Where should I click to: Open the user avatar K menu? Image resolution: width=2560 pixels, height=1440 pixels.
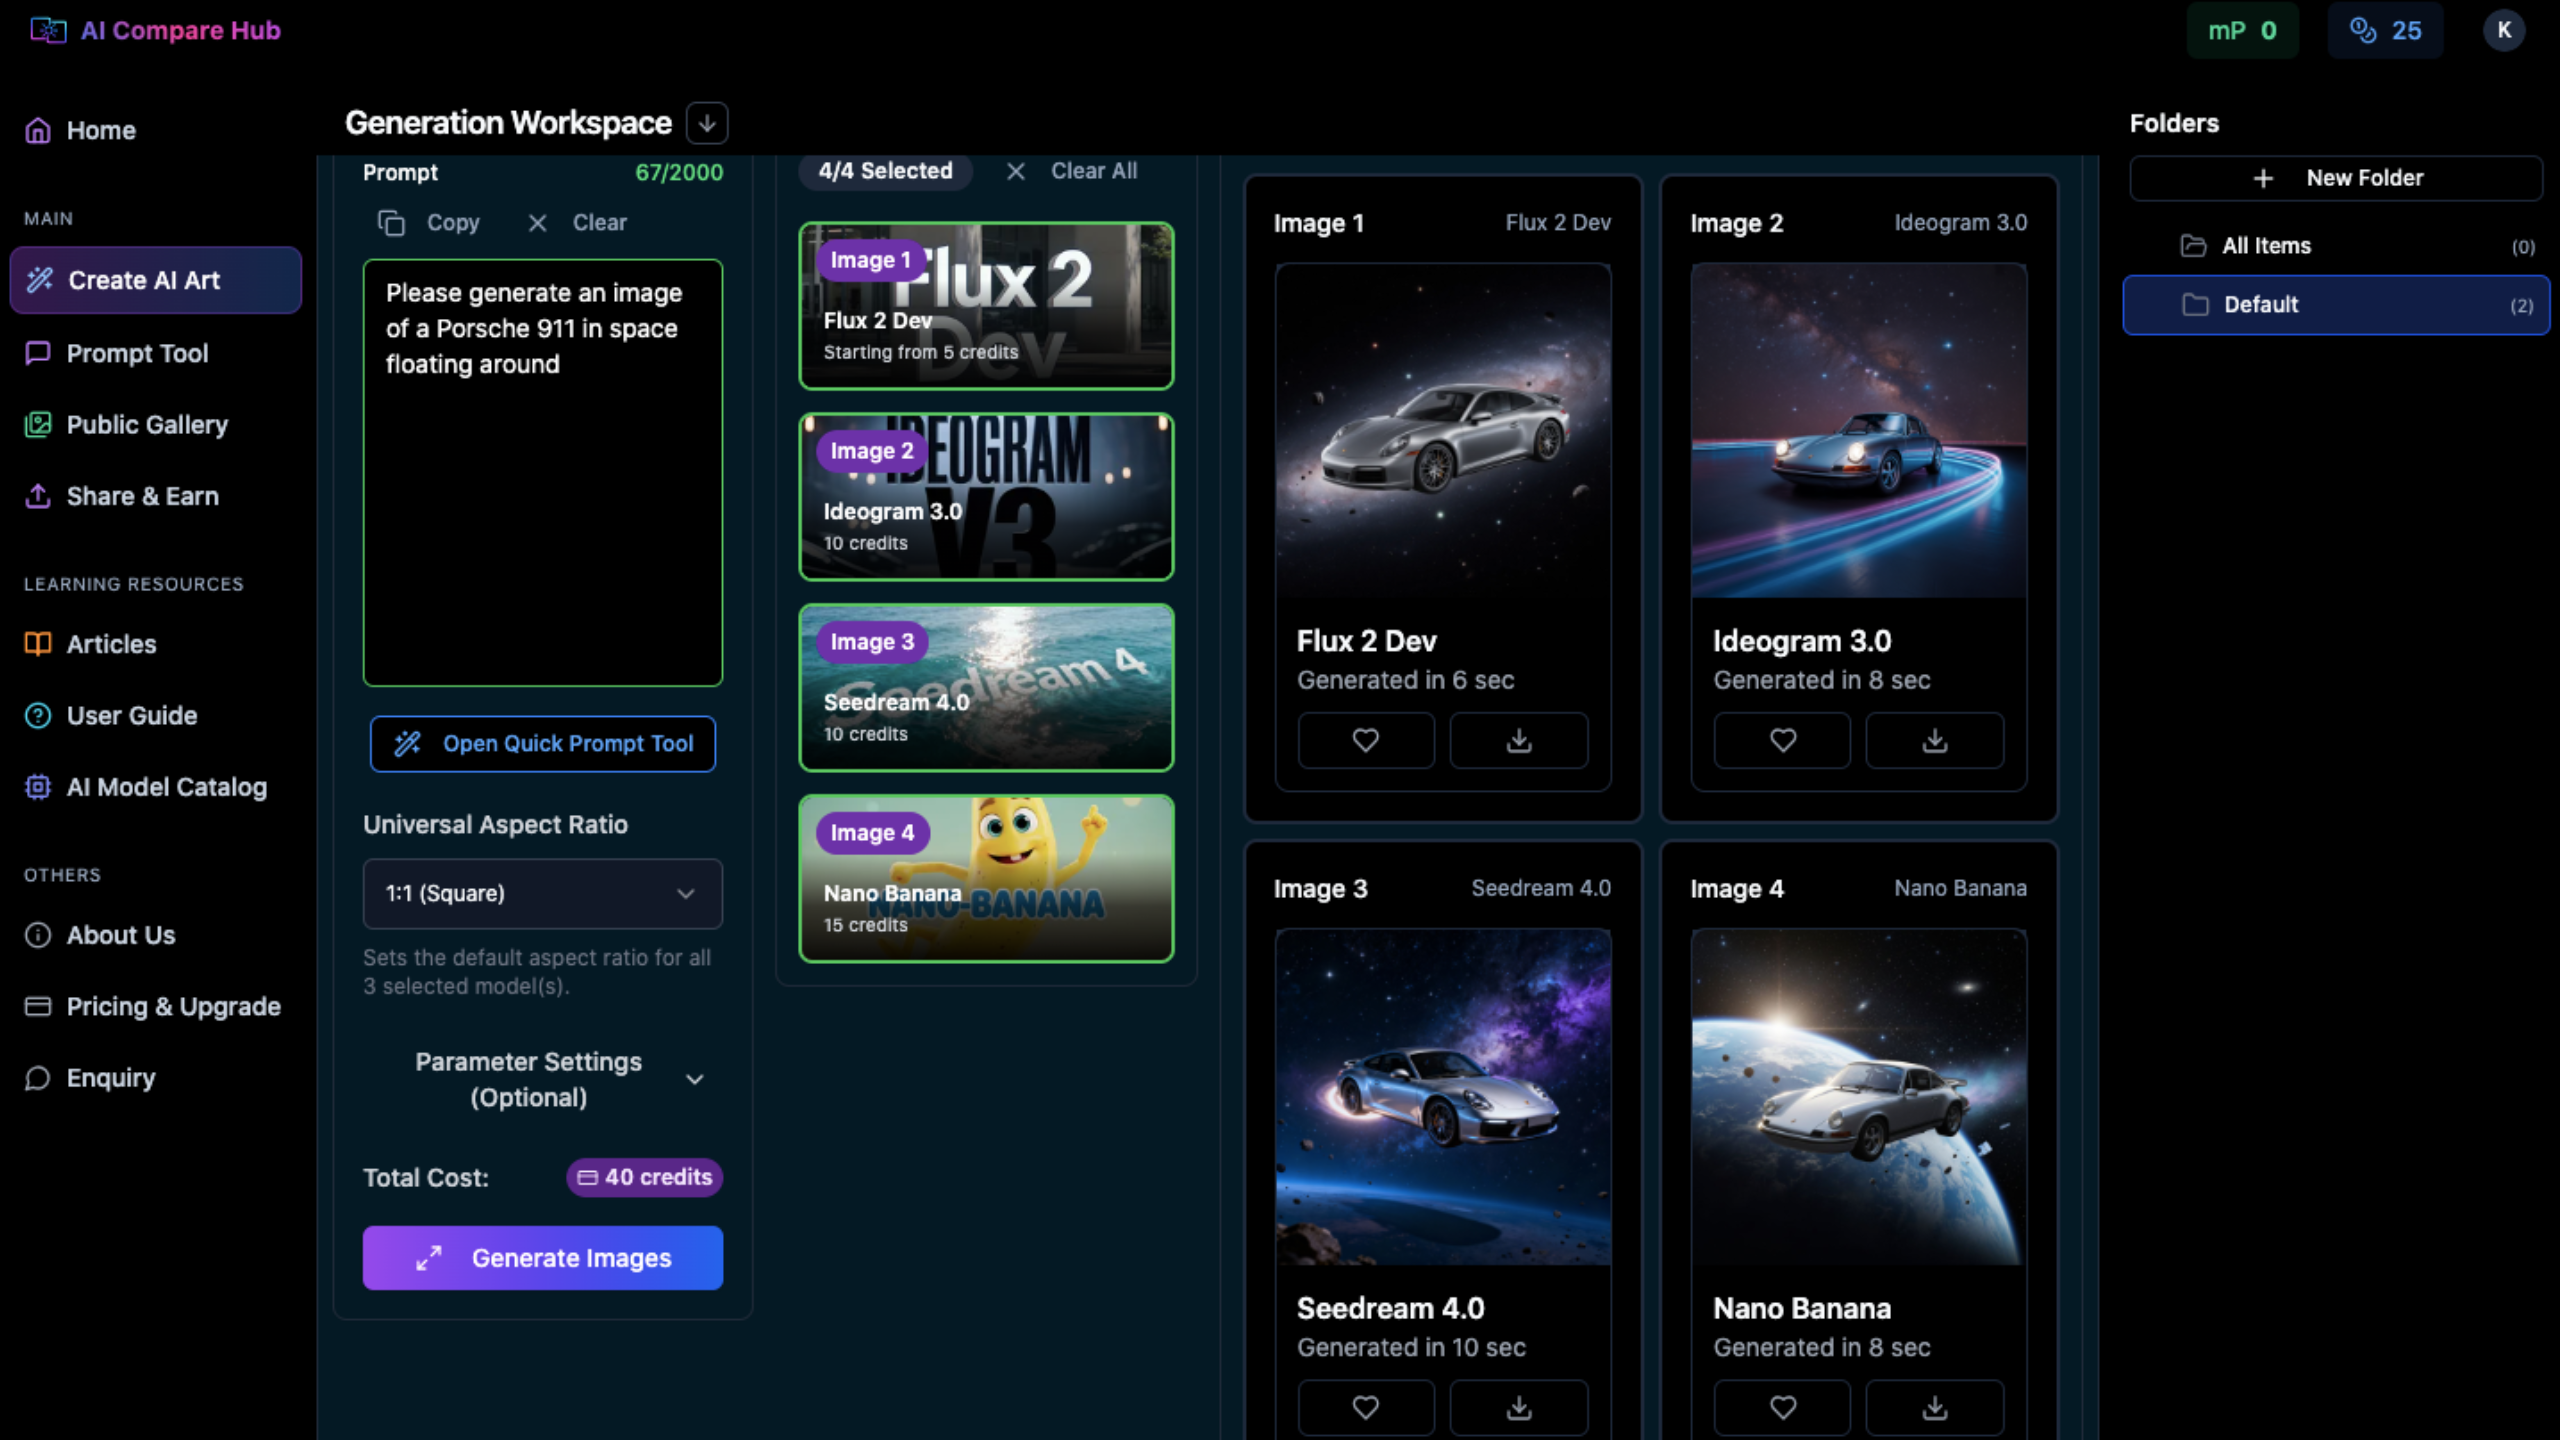[x=2504, y=30]
